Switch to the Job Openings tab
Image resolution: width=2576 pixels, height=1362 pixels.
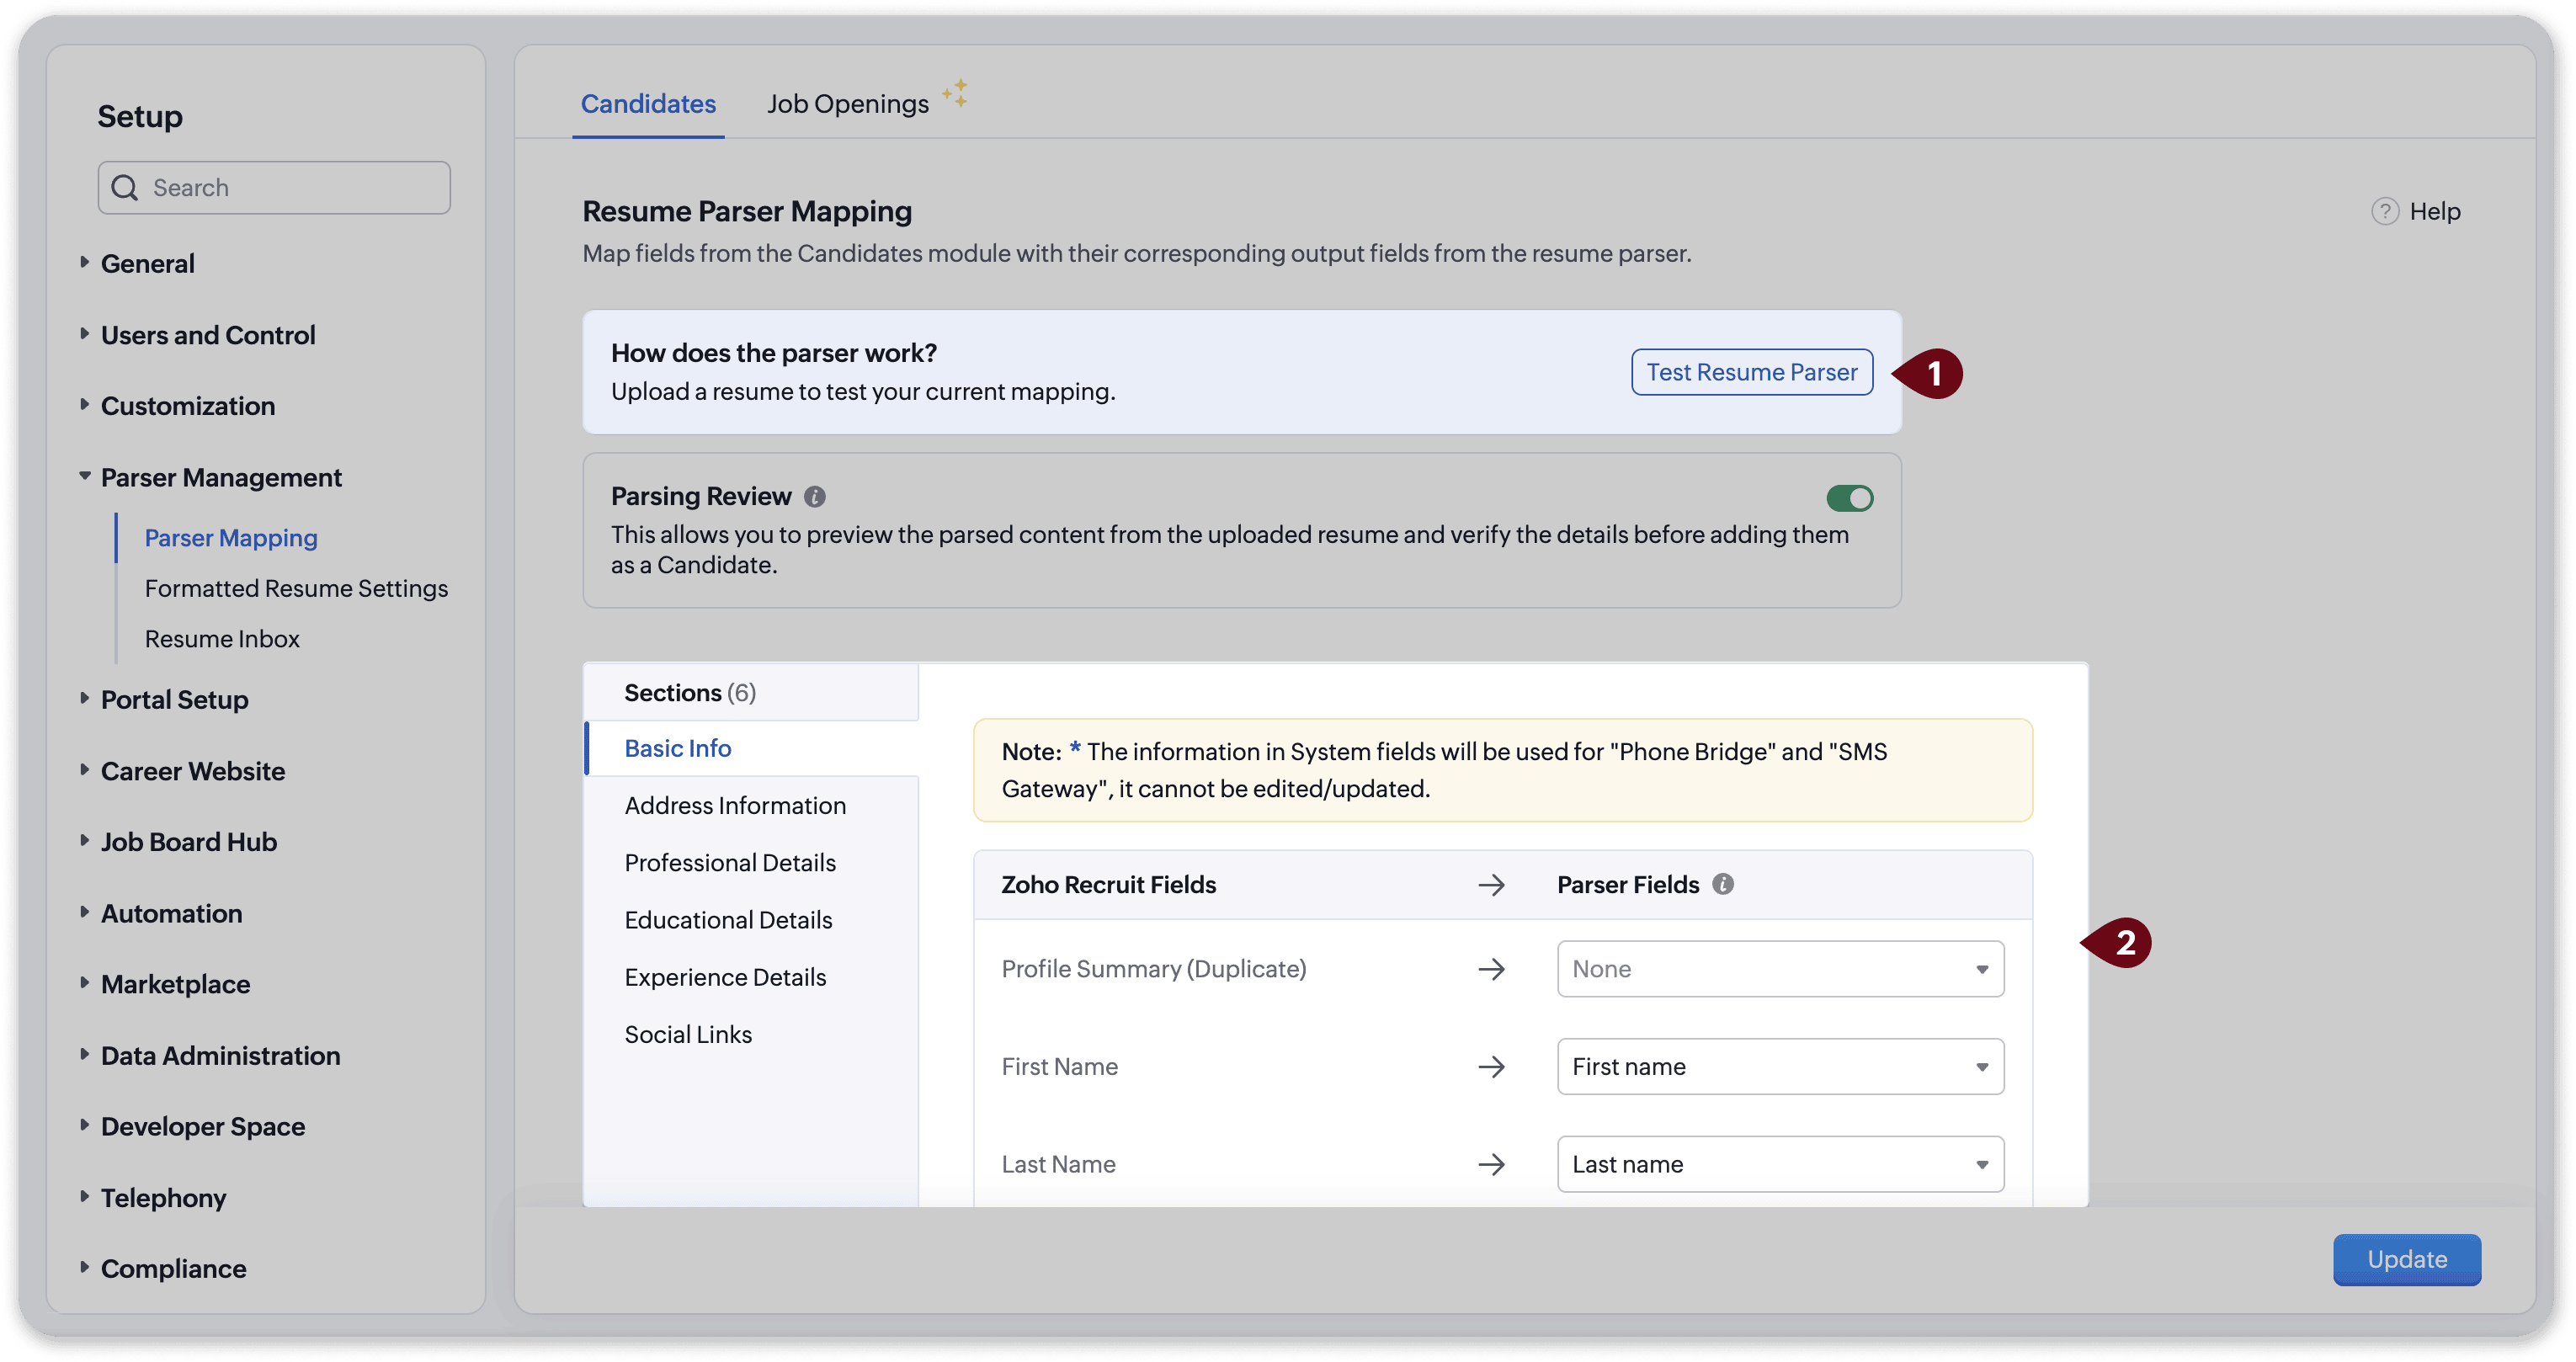847,104
